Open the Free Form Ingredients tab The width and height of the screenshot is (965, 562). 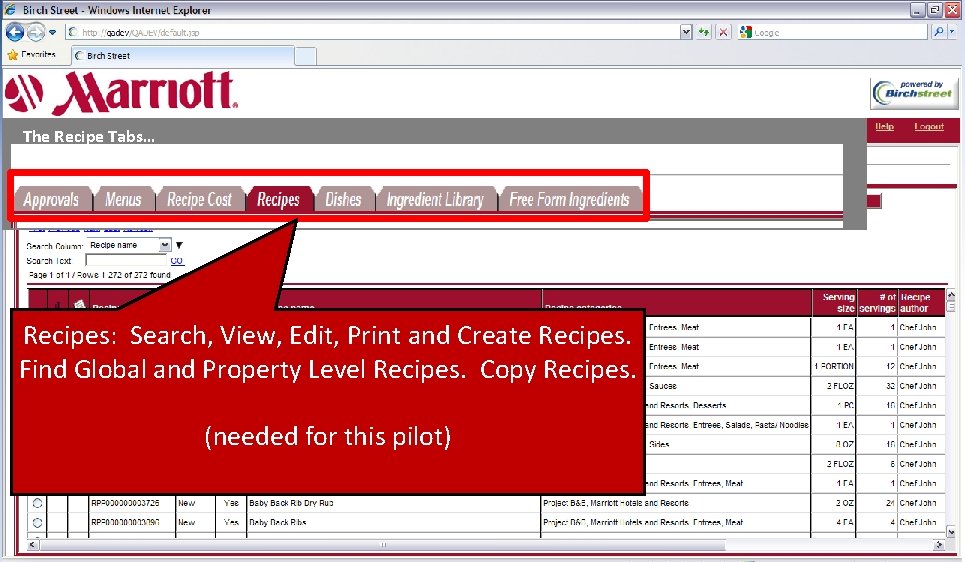tap(570, 199)
